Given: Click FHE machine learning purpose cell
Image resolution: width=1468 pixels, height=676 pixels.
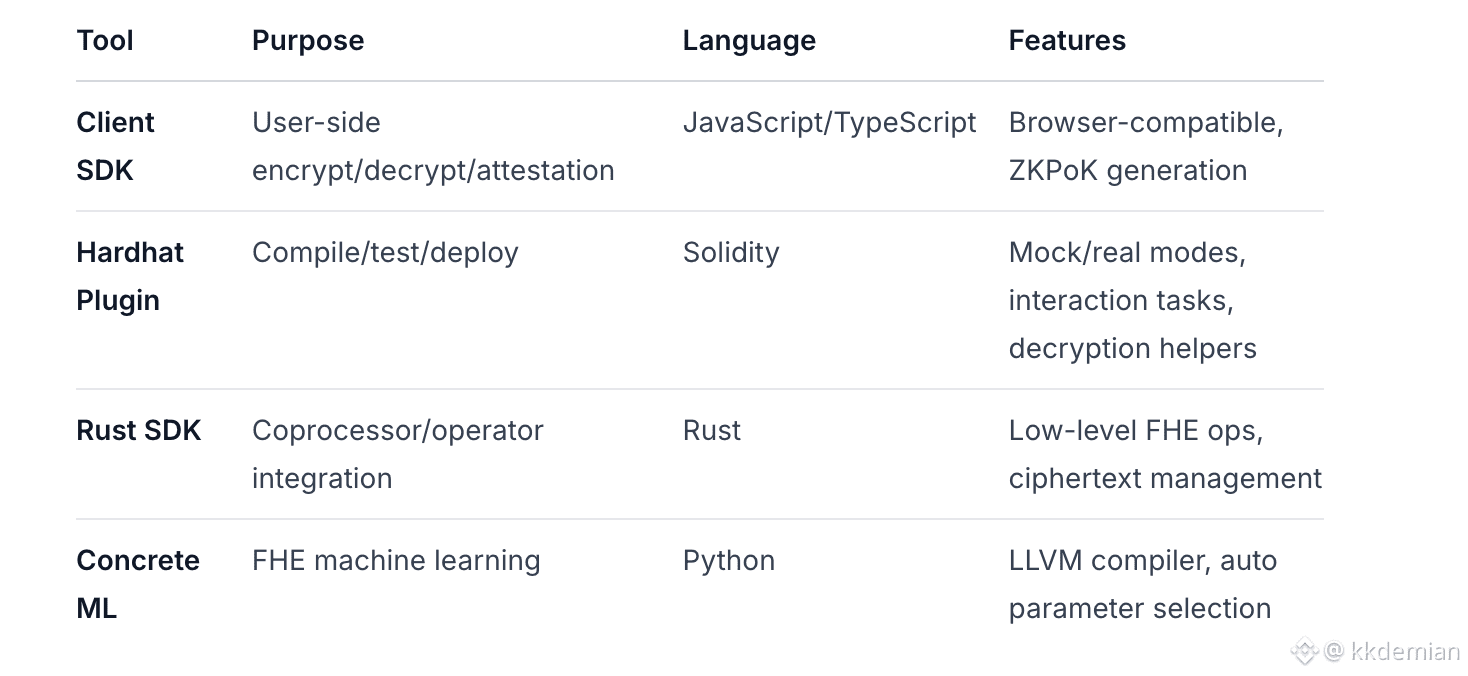Looking at the screenshot, I should click(x=396, y=561).
